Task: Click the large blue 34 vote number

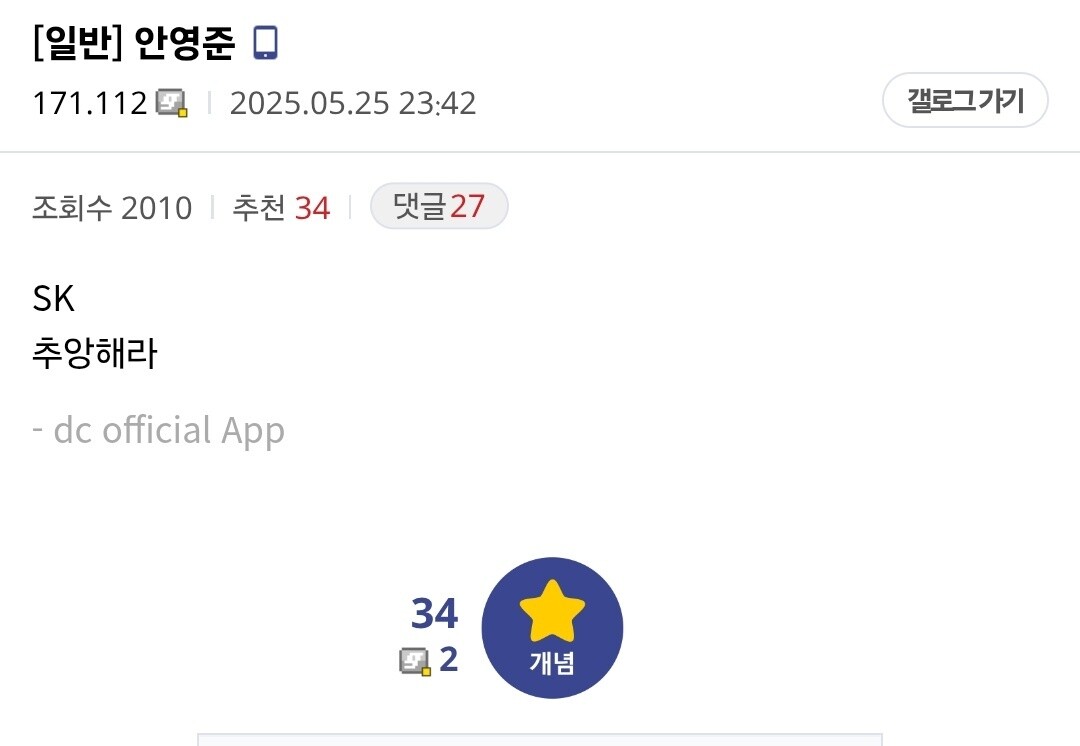Action: 435,613
